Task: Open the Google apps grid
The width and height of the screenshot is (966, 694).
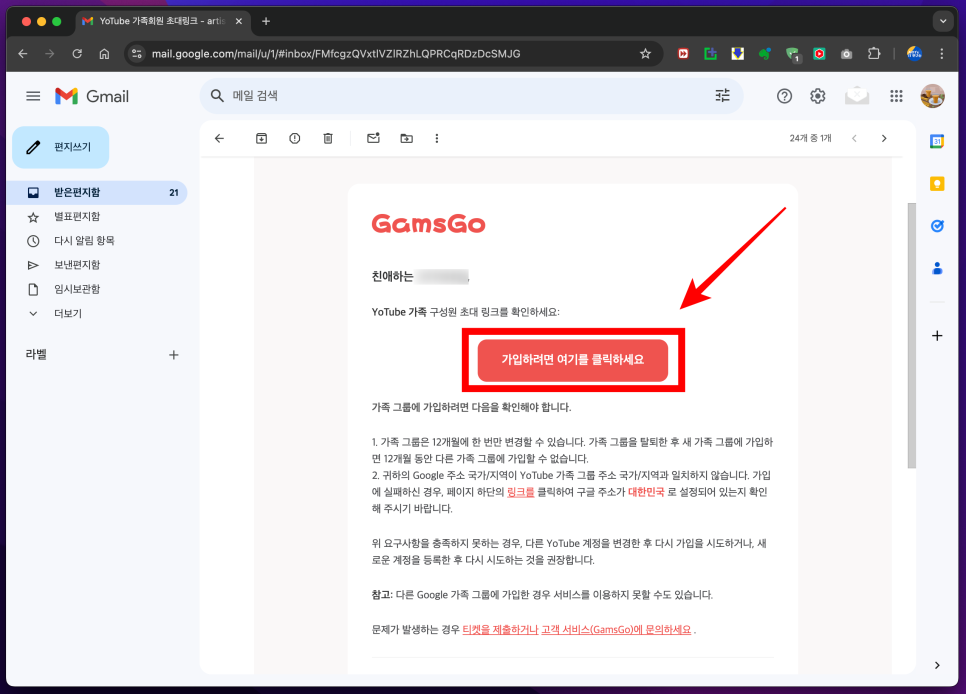Action: pyautogui.click(x=896, y=96)
